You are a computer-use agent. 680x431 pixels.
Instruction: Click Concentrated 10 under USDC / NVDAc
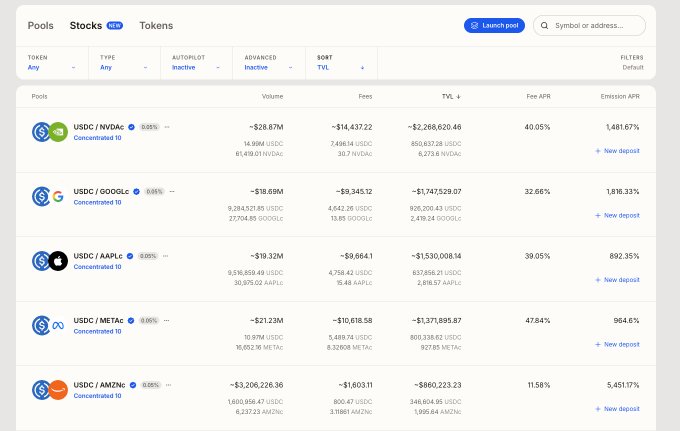[97, 138]
